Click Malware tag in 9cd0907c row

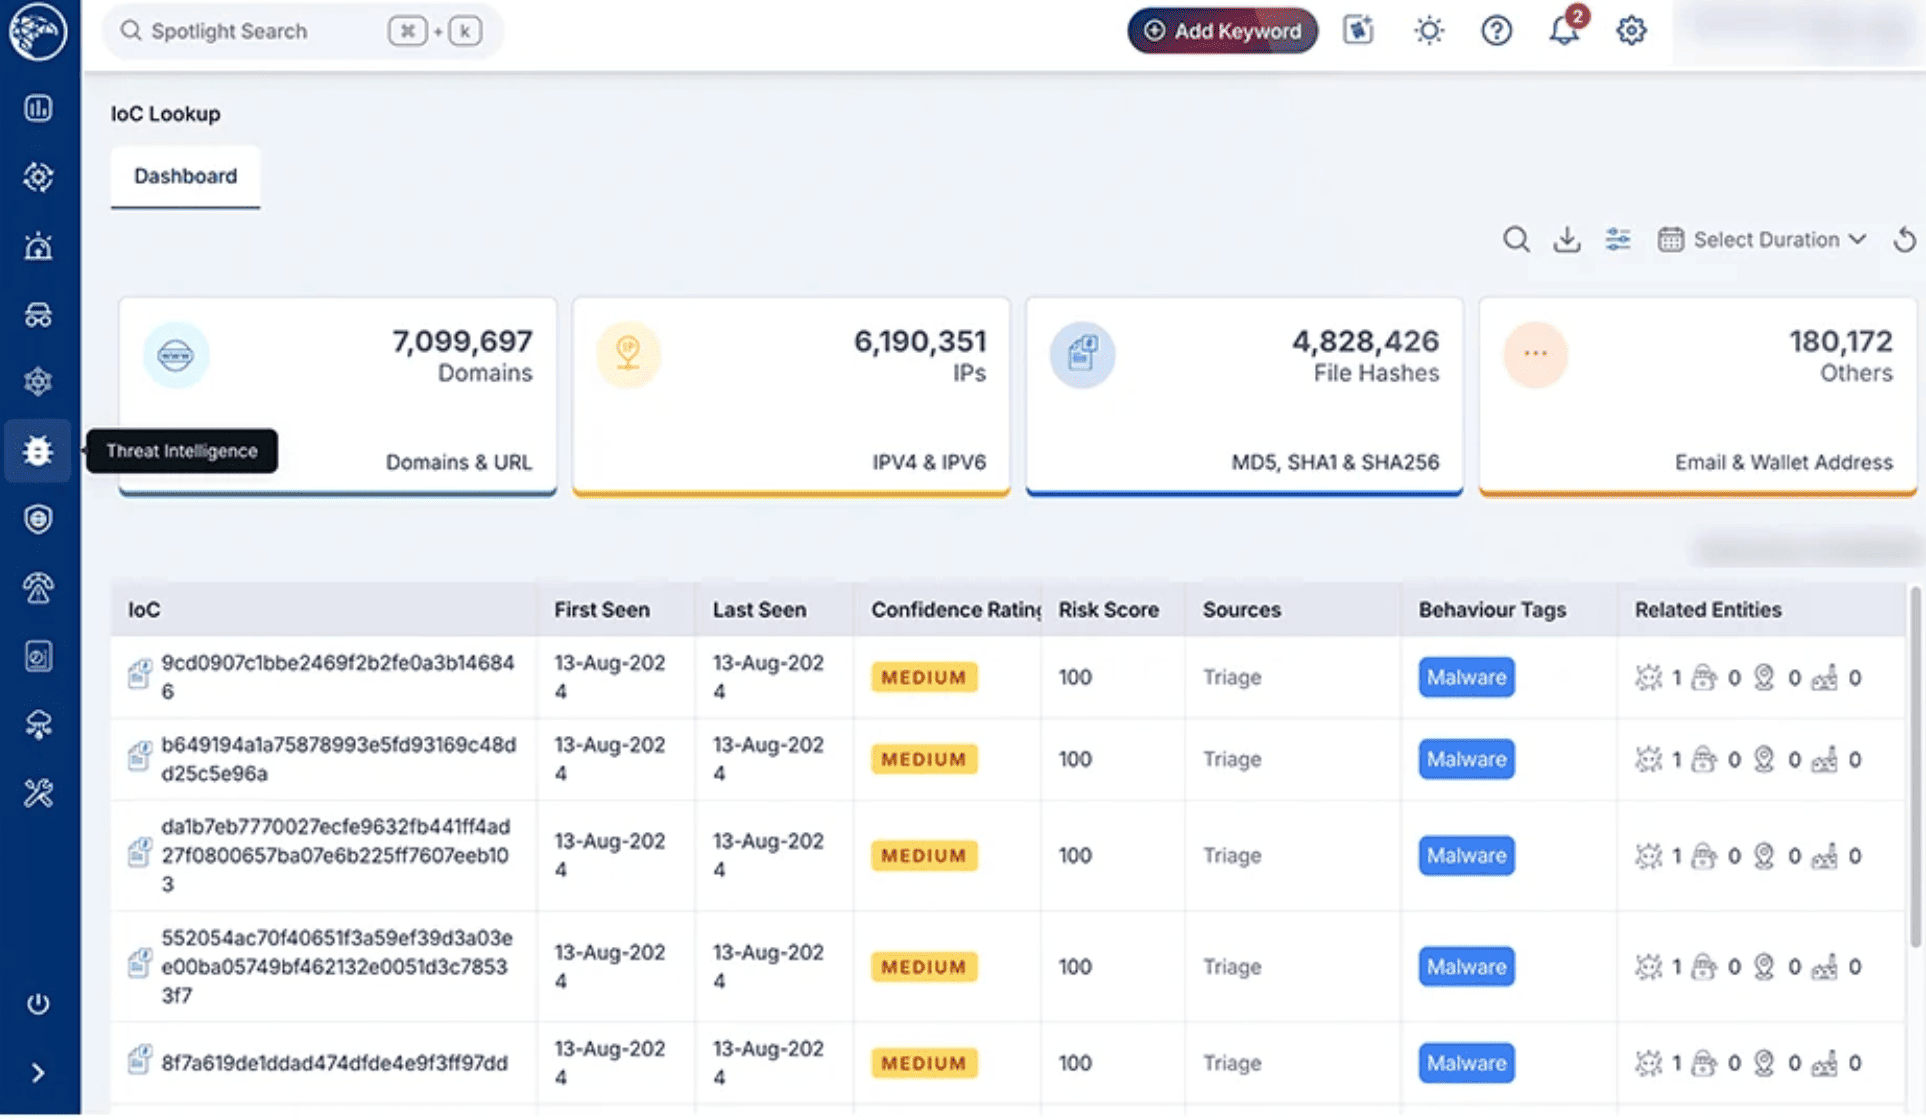(1466, 677)
